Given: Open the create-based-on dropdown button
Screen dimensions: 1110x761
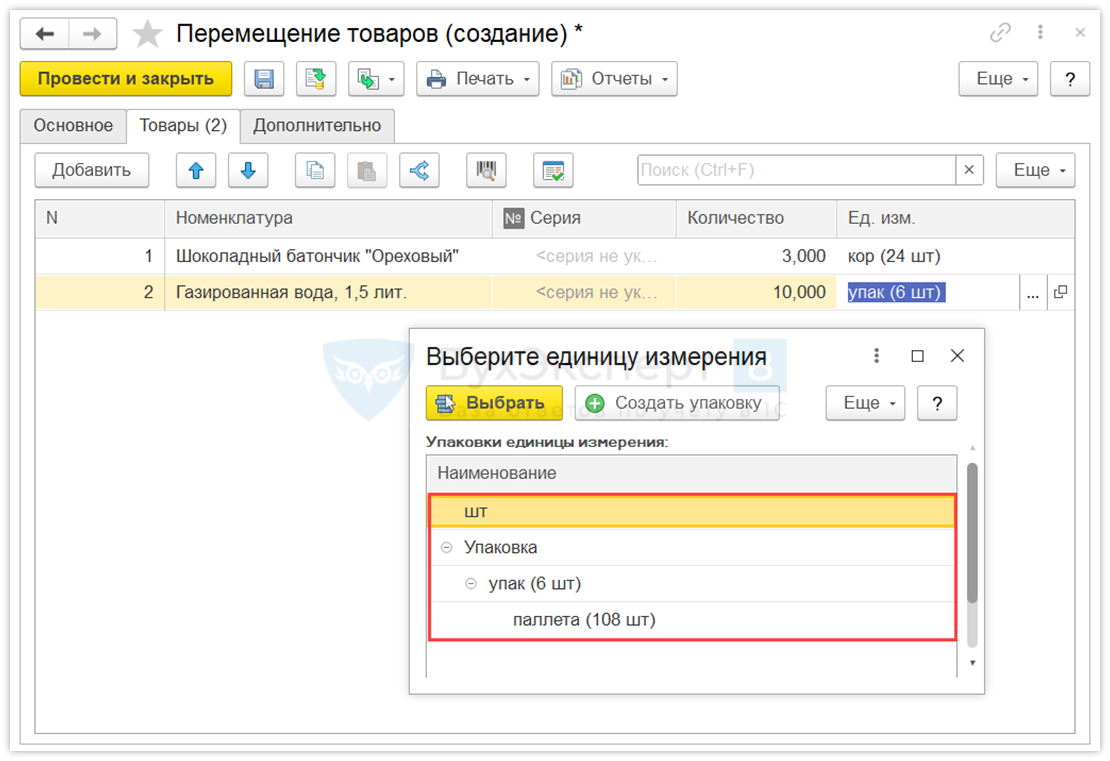Looking at the screenshot, I should pos(376,79).
